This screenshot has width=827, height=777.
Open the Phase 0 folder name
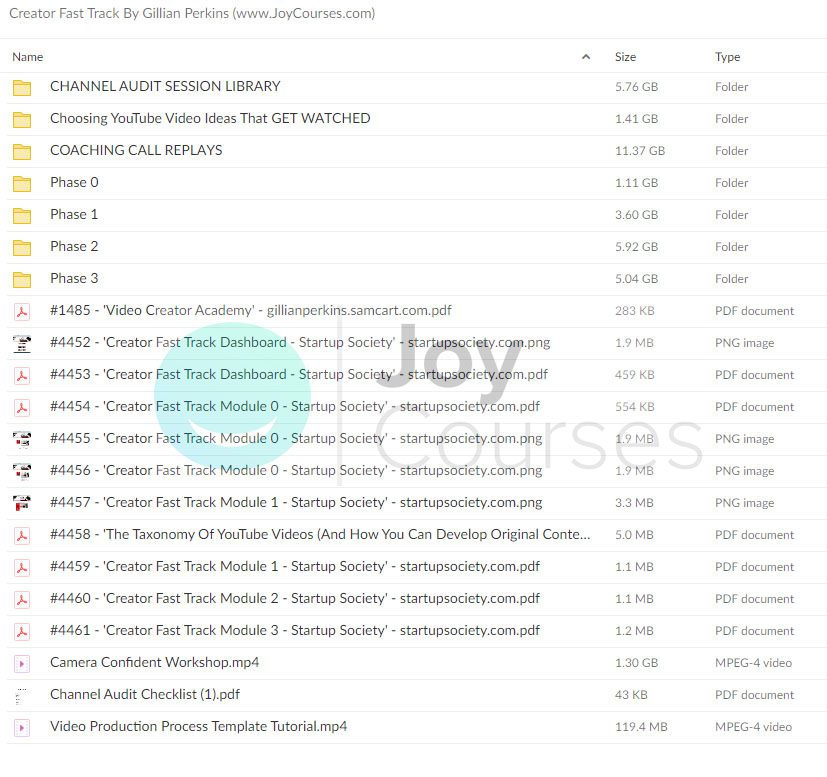[74, 182]
